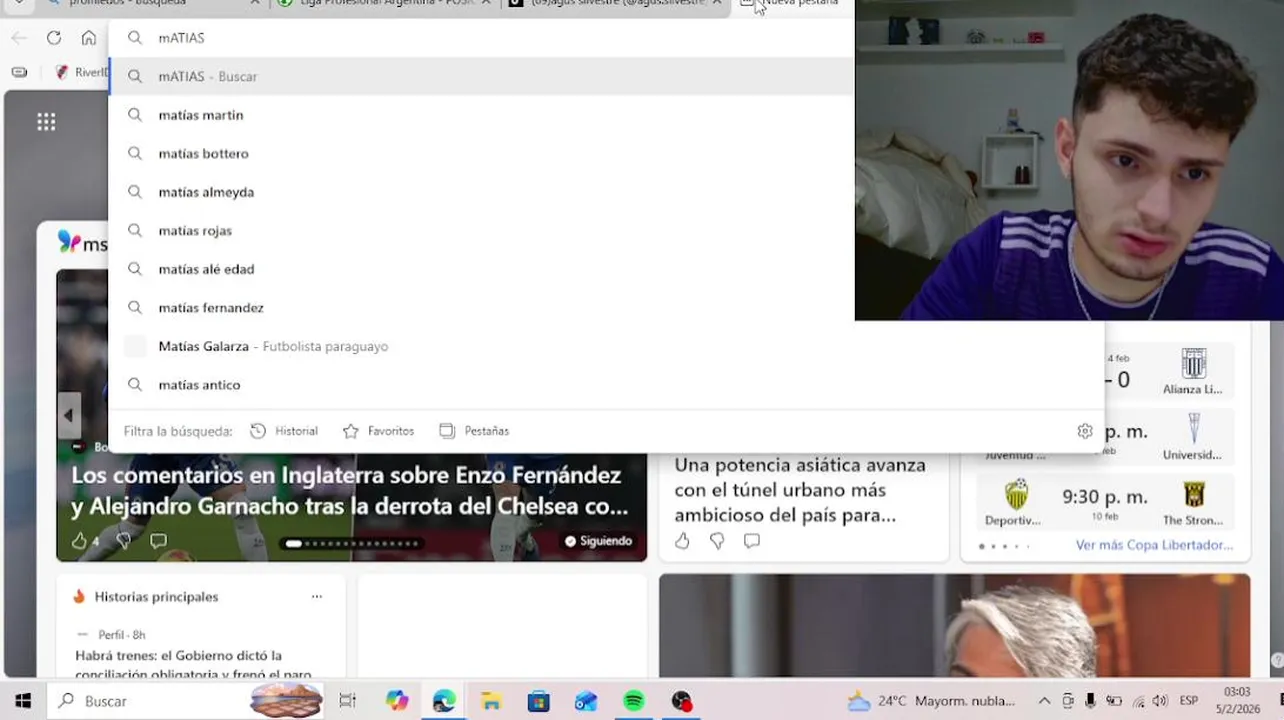Click the Deportivo team crest
Screen dimensions: 1284x720
point(1016,495)
